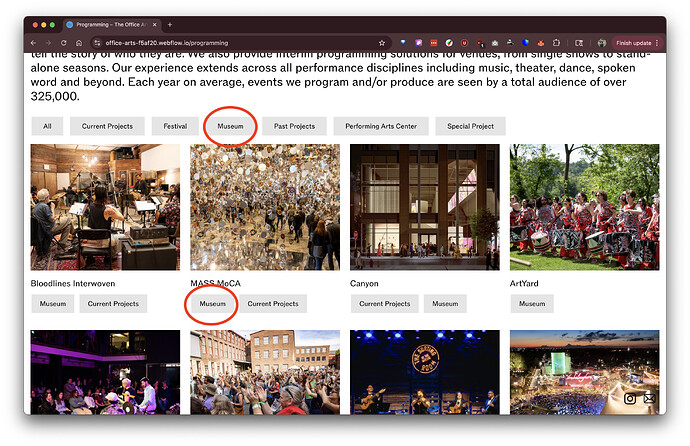Open the Extensions puzzle menu
The width and height of the screenshot is (690, 446).
[556, 43]
